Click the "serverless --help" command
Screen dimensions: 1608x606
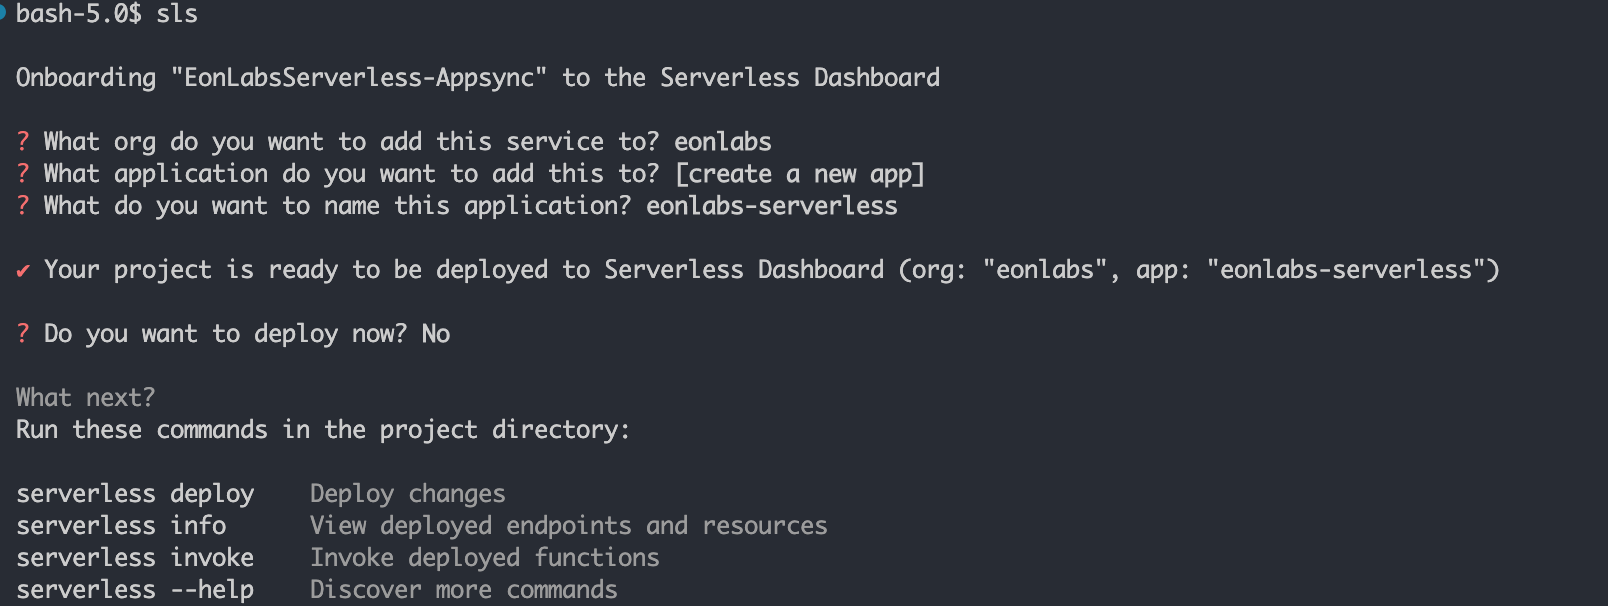pos(135,590)
